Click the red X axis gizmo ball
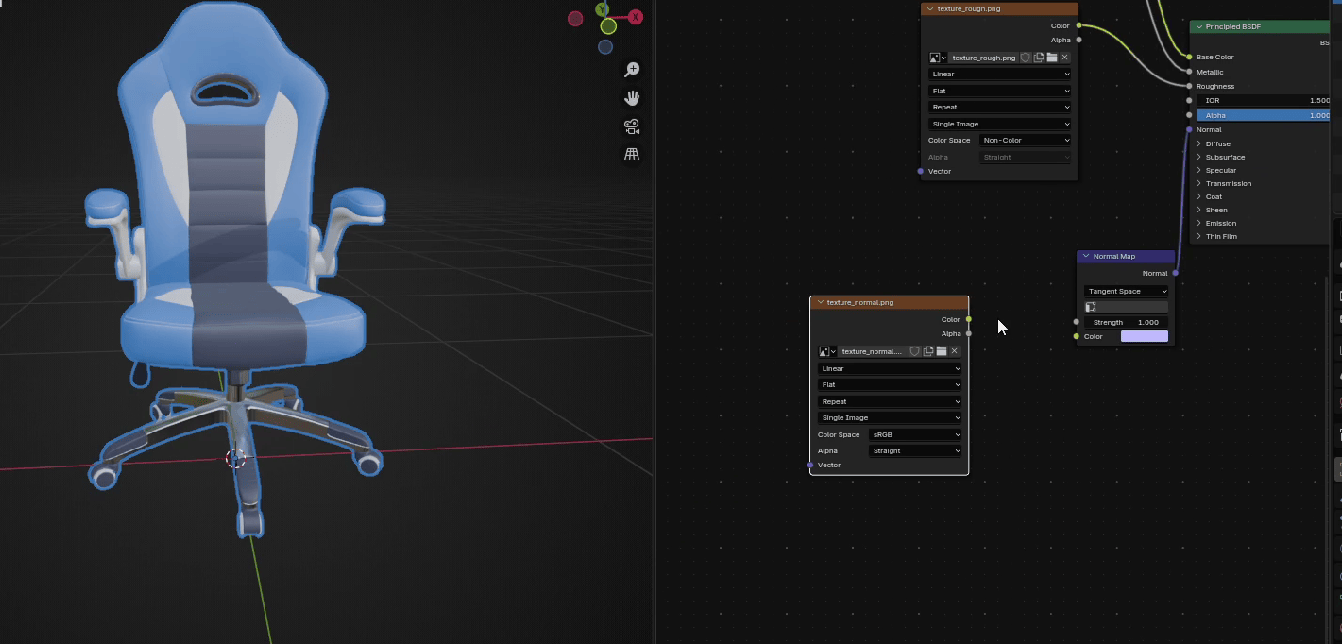Screen dimensions: 1342x644 pyautogui.click(x=635, y=17)
